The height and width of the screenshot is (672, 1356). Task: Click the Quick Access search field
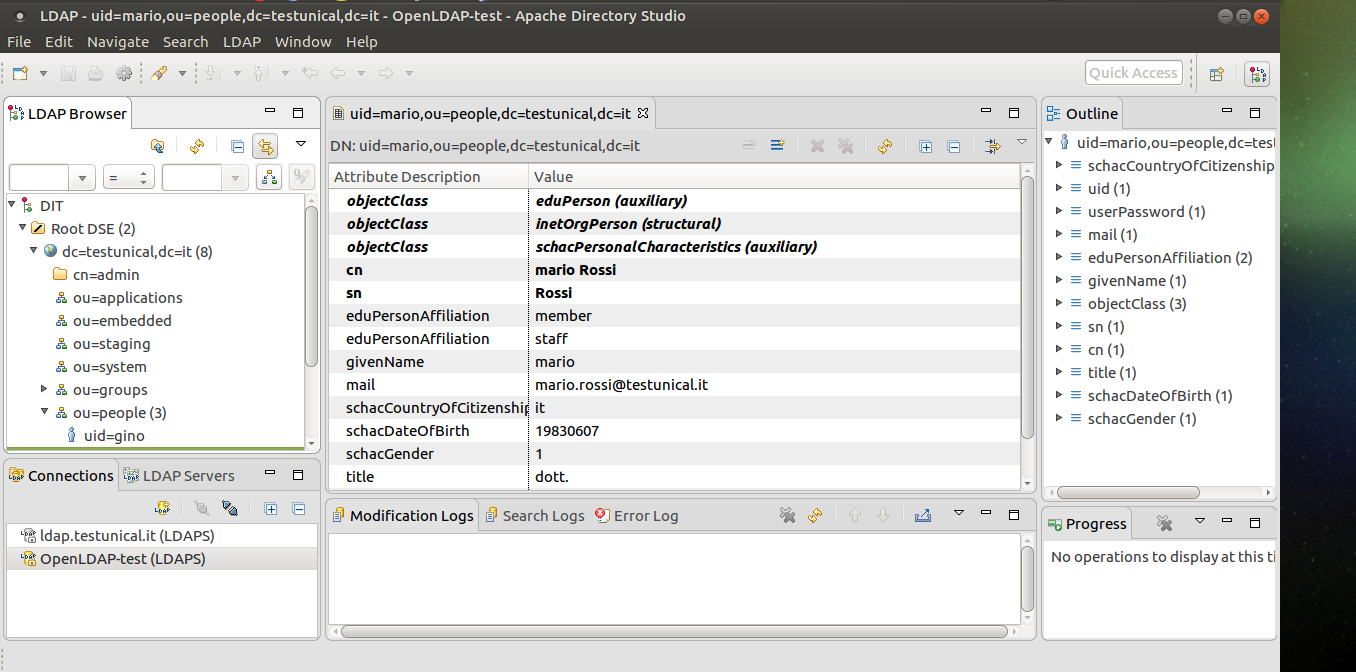[1133, 73]
